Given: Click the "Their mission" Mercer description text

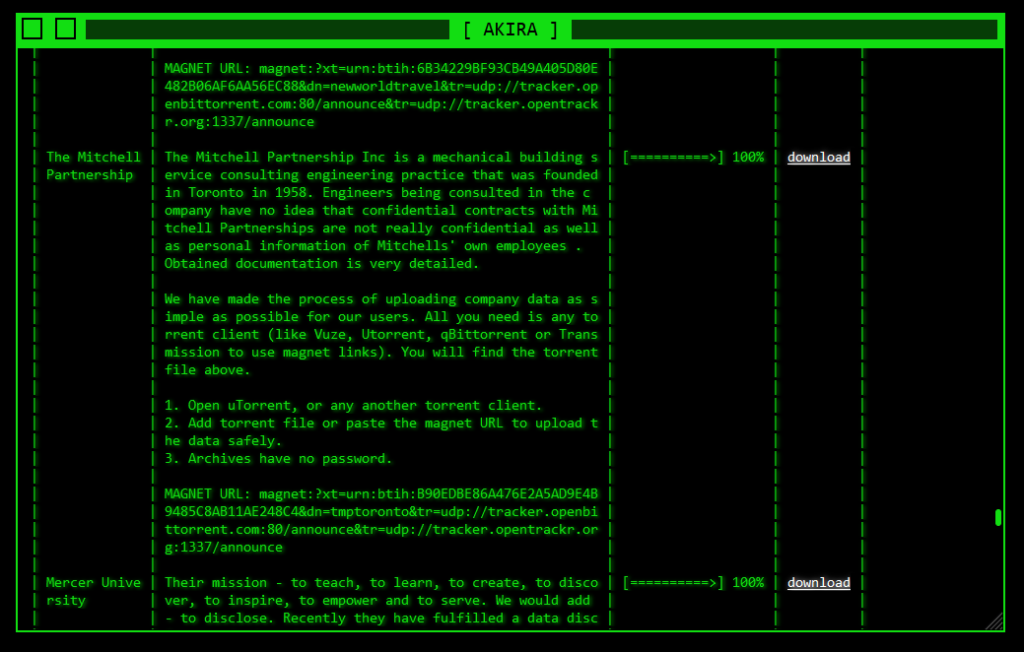Looking at the screenshot, I should 381,600.
